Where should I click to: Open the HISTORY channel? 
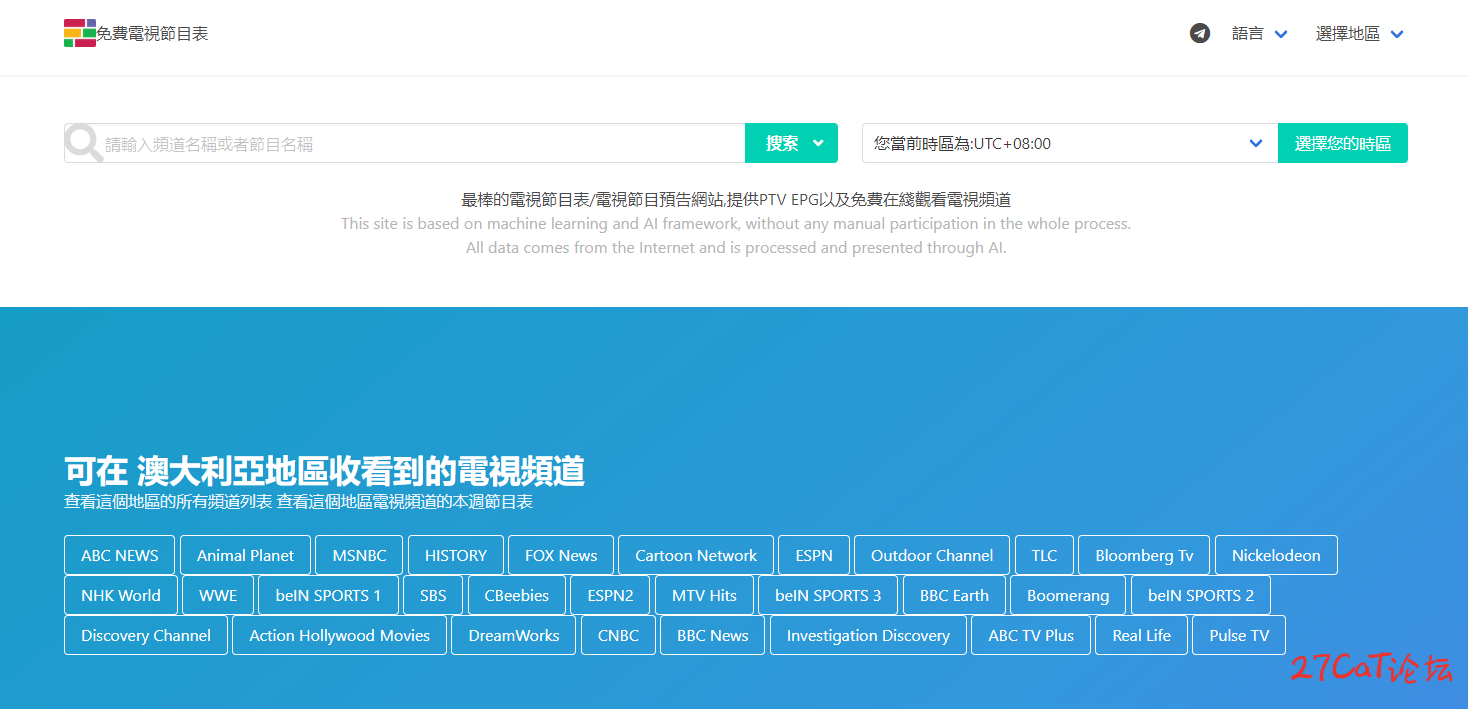click(x=456, y=555)
